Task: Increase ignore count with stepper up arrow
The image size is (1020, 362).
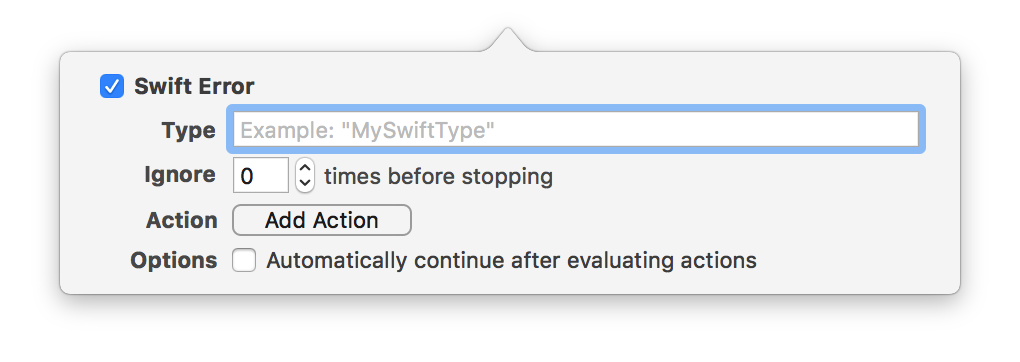Action: (x=305, y=167)
